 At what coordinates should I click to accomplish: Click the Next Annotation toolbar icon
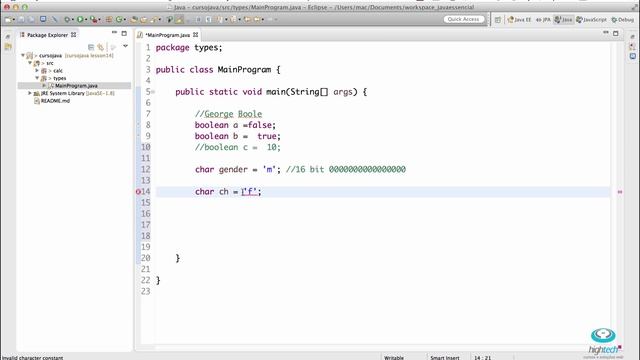[x=221, y=20]
